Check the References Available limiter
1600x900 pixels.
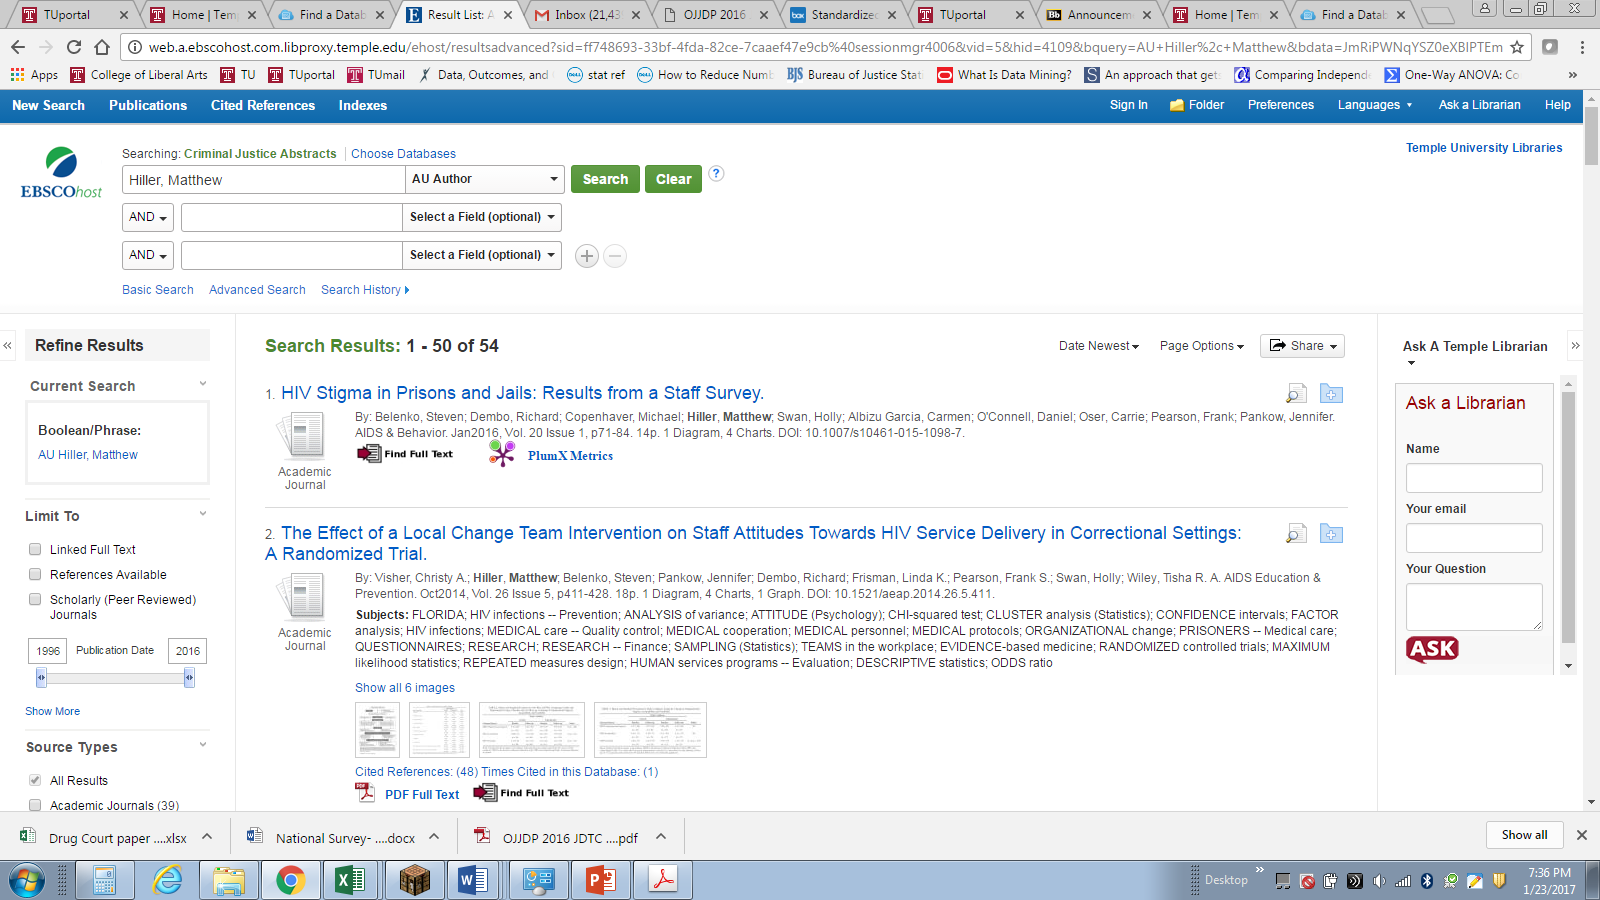pyautogui.click(x=35, y=574)
